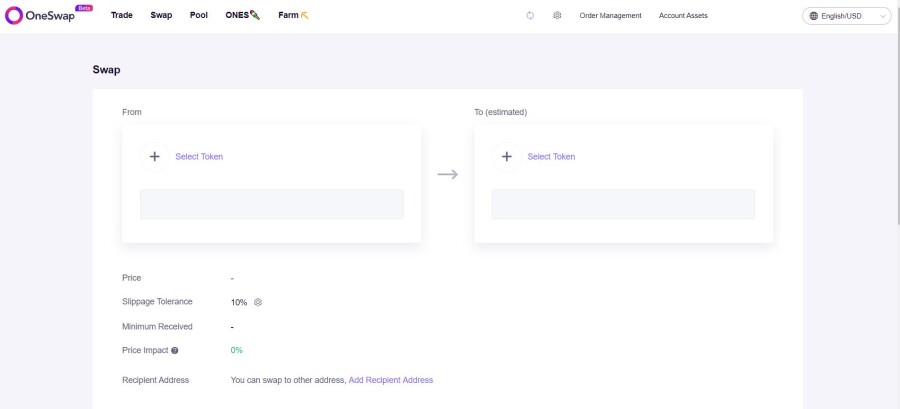Viewport: 900px width, 409px height.
Task: Open Account Assets page
Action: [x=683, y=15]
